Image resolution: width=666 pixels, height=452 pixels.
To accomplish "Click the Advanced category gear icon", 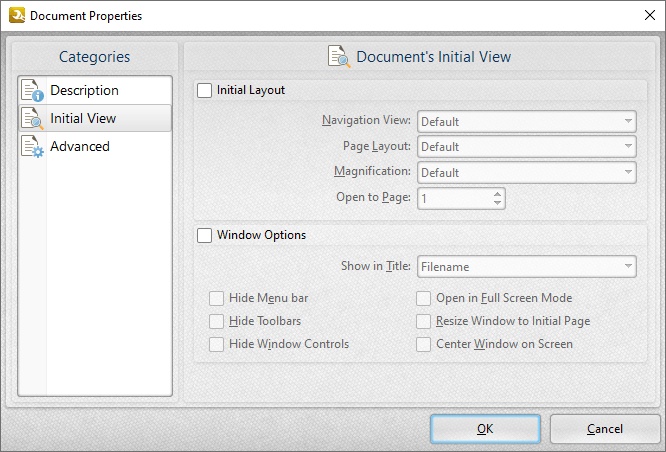I will pos(32,146).
